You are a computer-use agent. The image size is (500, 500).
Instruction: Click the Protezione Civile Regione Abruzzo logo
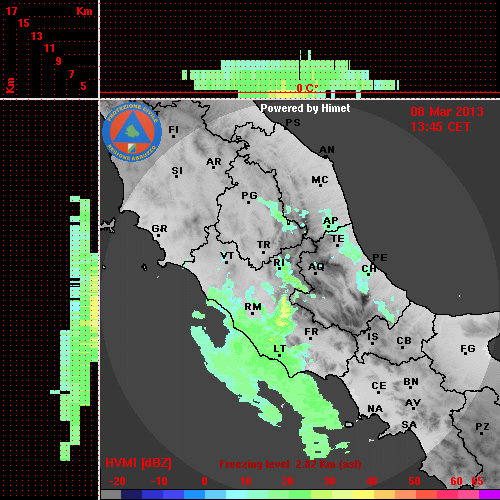click(x=132, y=132)
